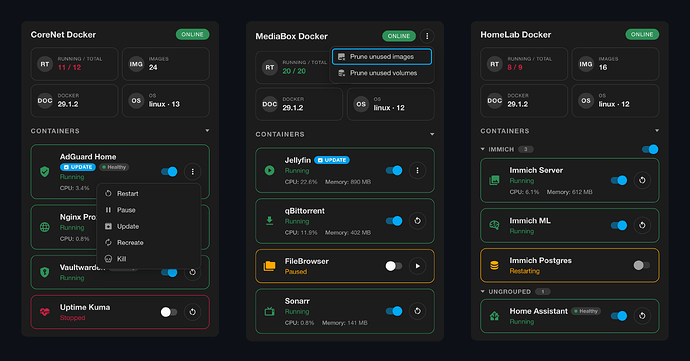Select Restart from context menu

tap(149, 194)
